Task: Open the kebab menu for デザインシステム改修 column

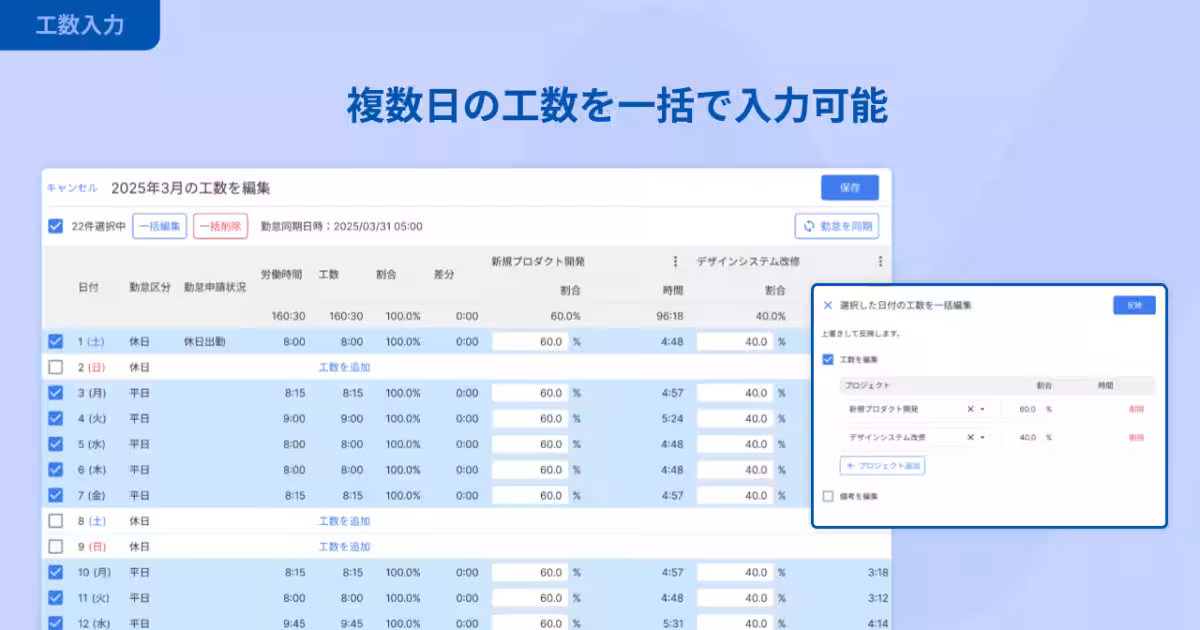Action: pos(879,261)
